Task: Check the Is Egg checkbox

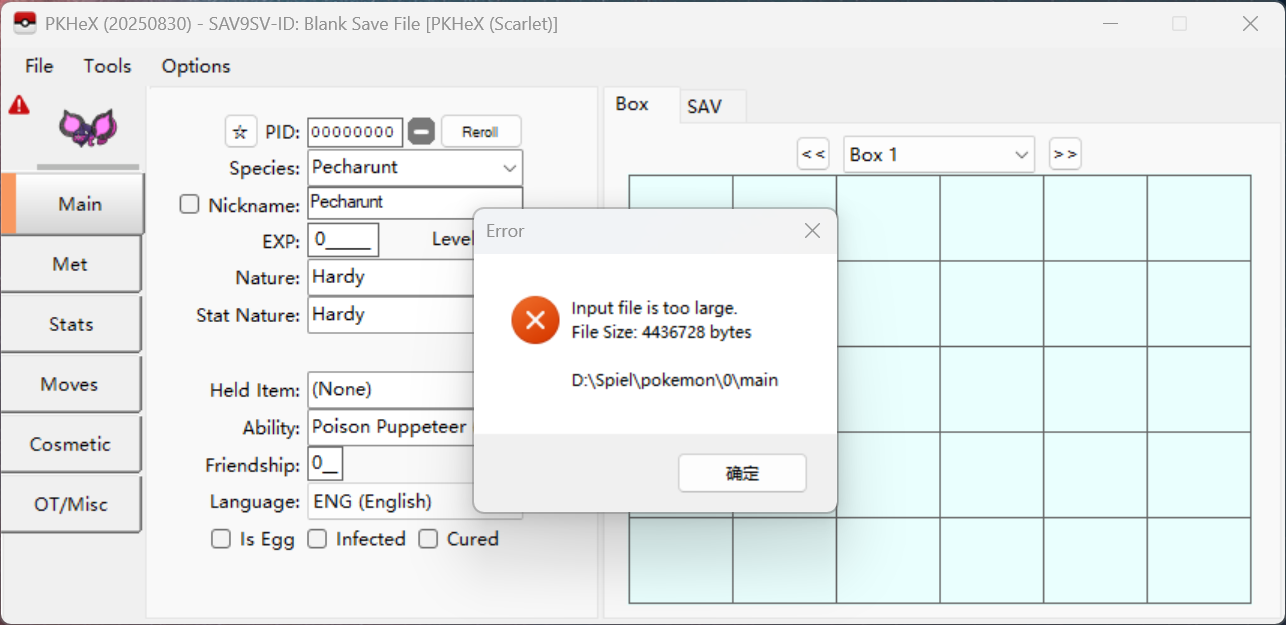Action: [221, 539]
